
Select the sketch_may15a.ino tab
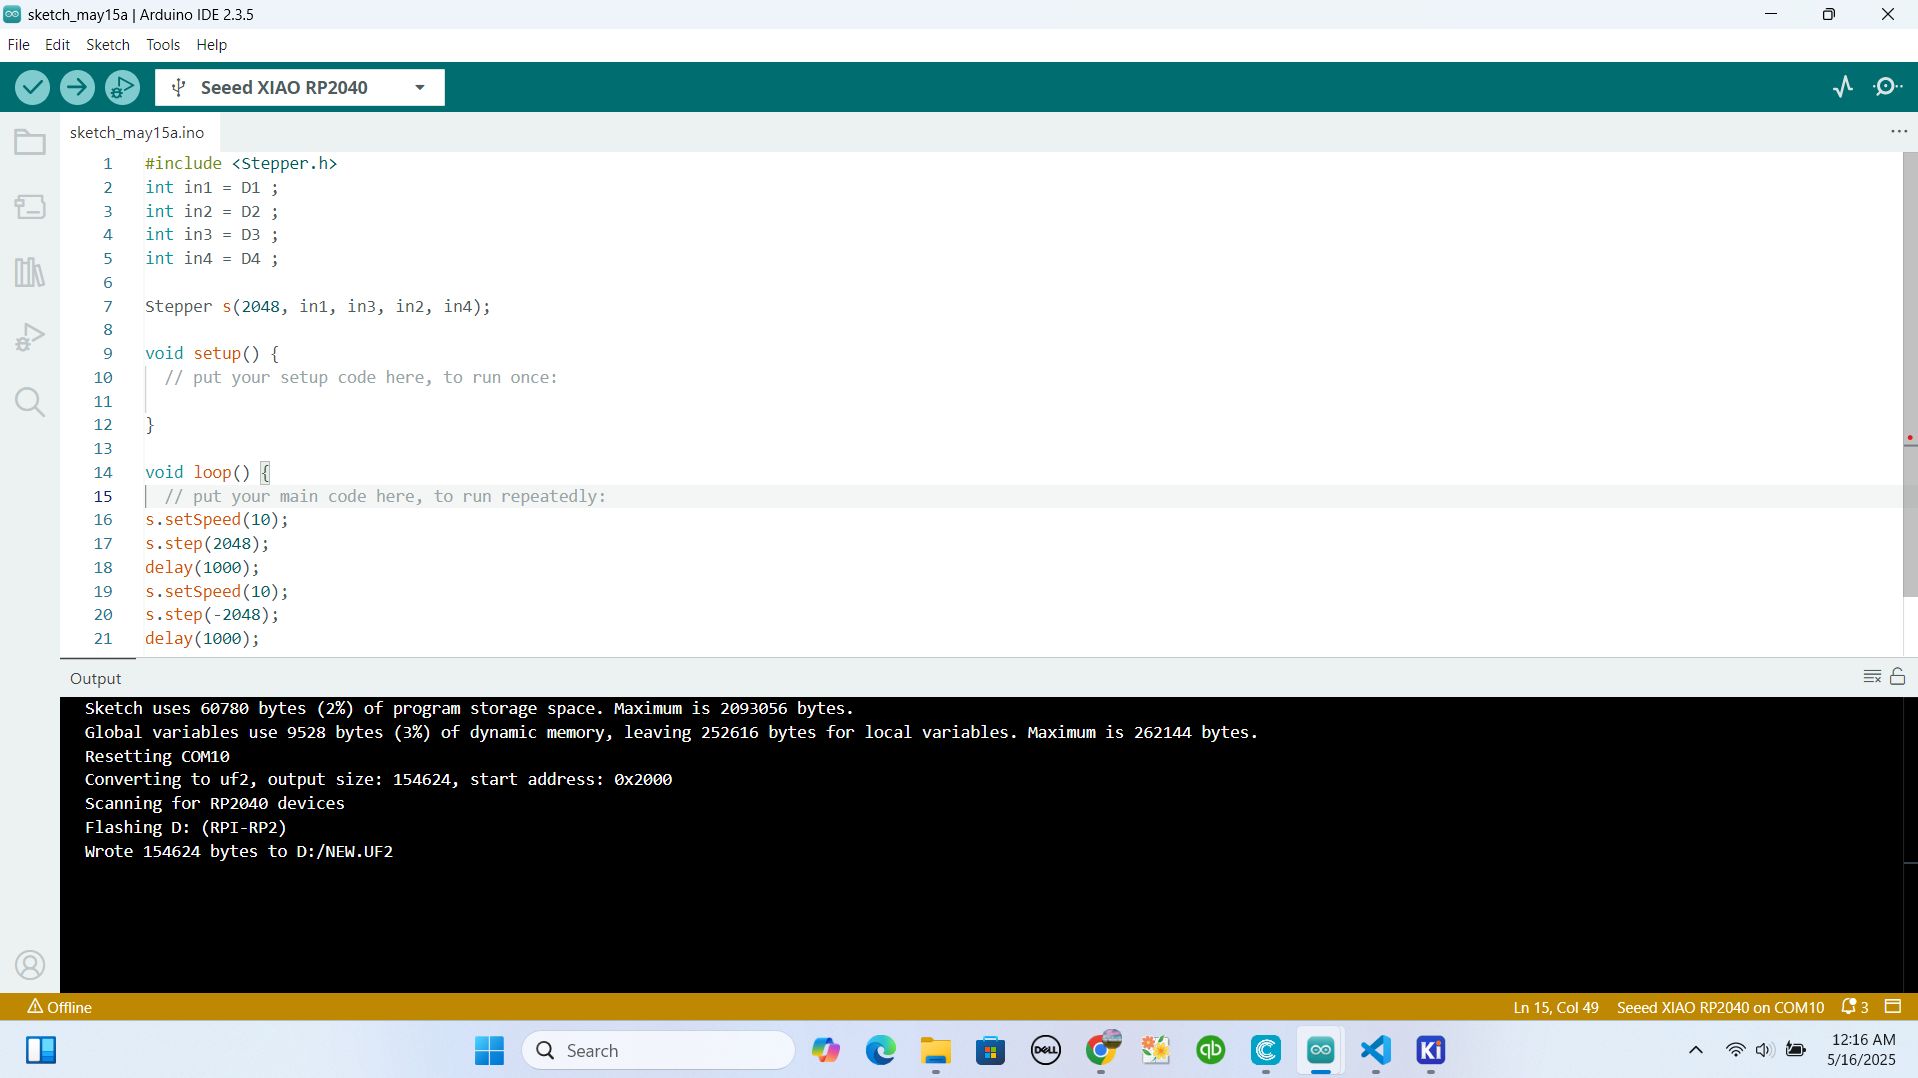137,132
